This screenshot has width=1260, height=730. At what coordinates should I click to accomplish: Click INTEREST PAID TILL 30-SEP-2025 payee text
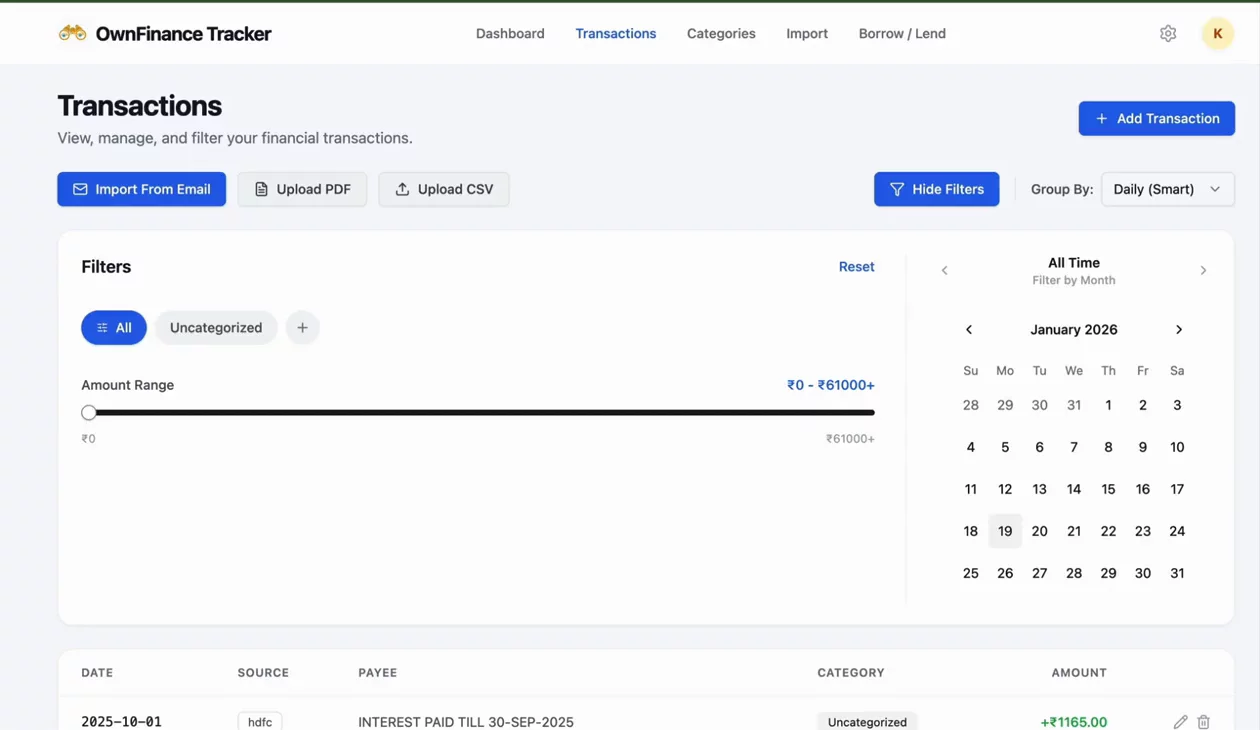click(x=466, y=722)
